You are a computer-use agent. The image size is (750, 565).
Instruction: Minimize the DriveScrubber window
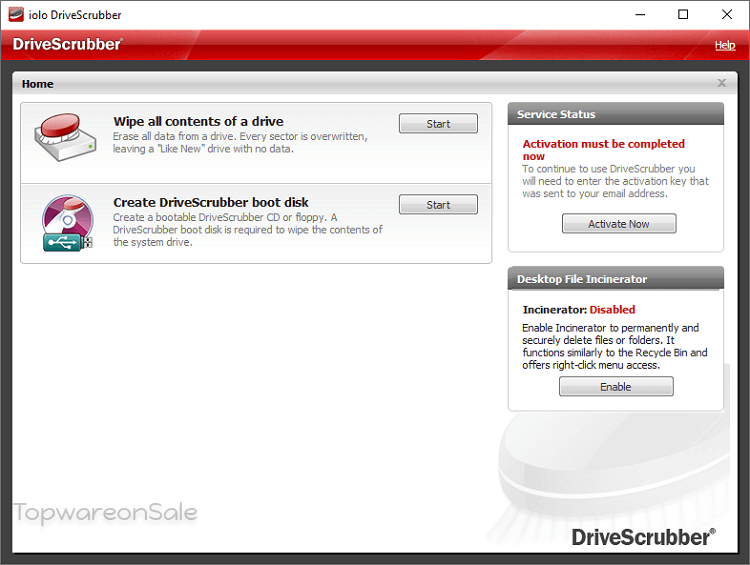640,14
